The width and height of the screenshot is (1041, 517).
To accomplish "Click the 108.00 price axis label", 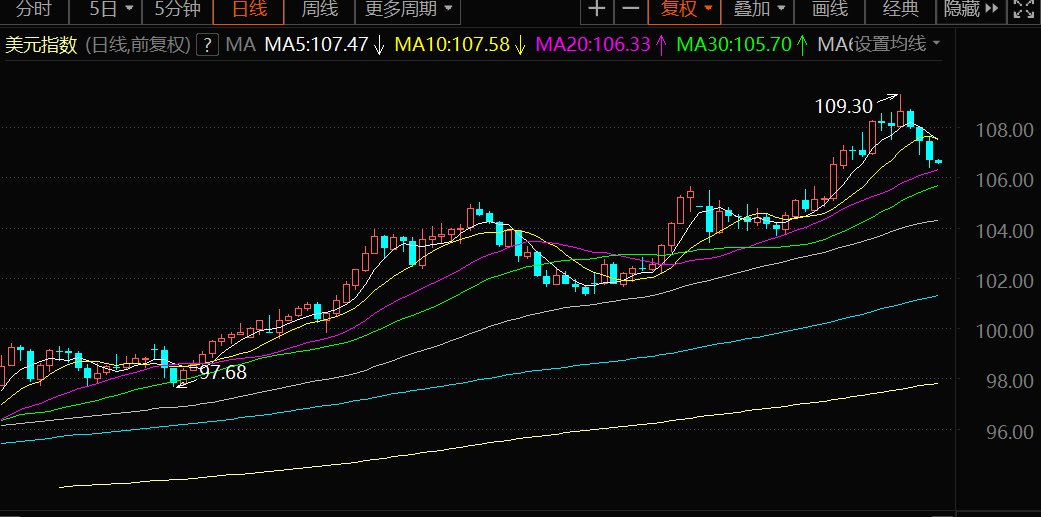I will click(x=1004, y=129).
